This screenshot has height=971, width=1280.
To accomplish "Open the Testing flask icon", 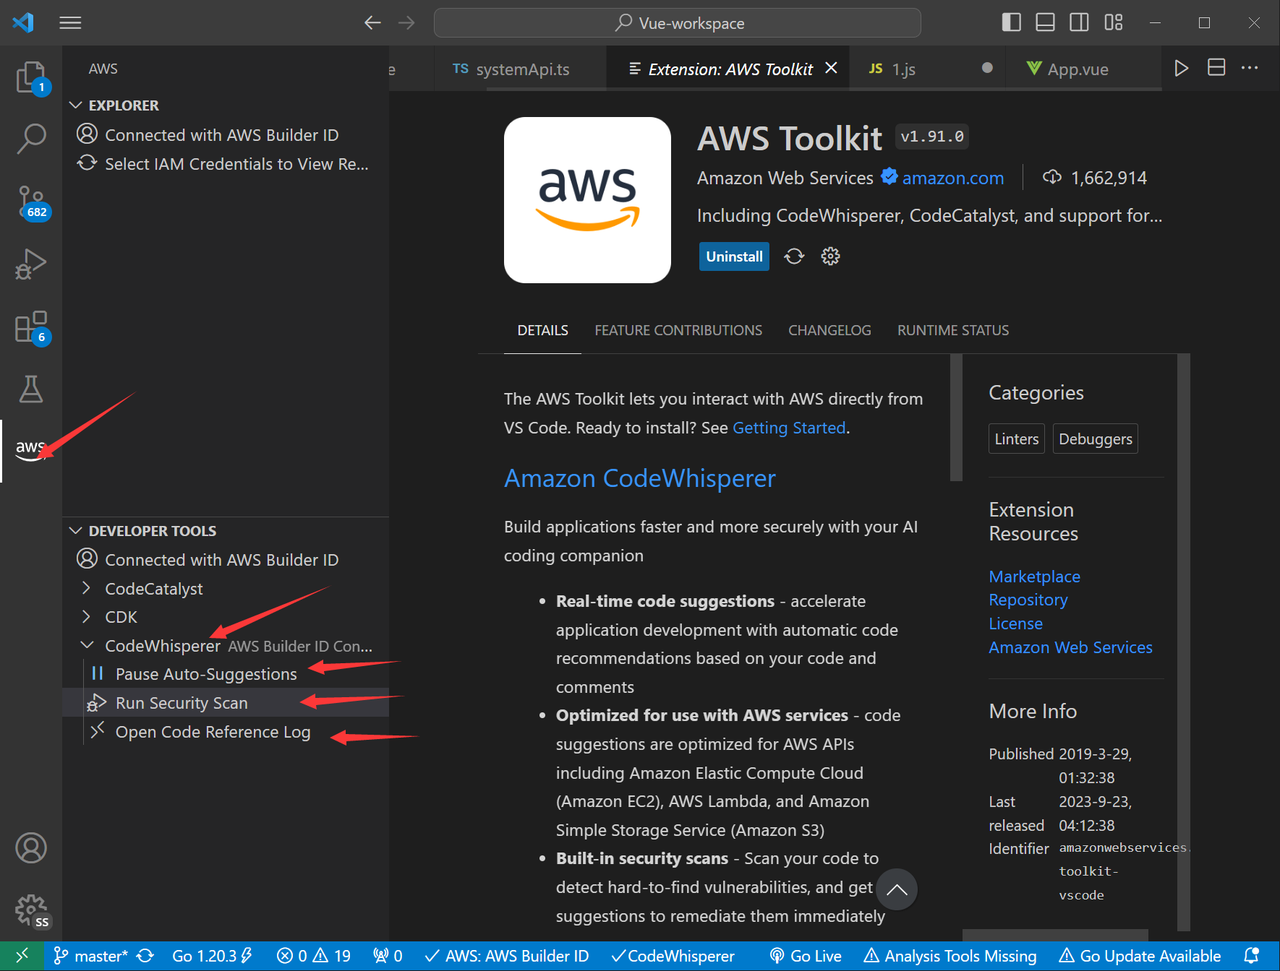I will [x=31, y=389].
